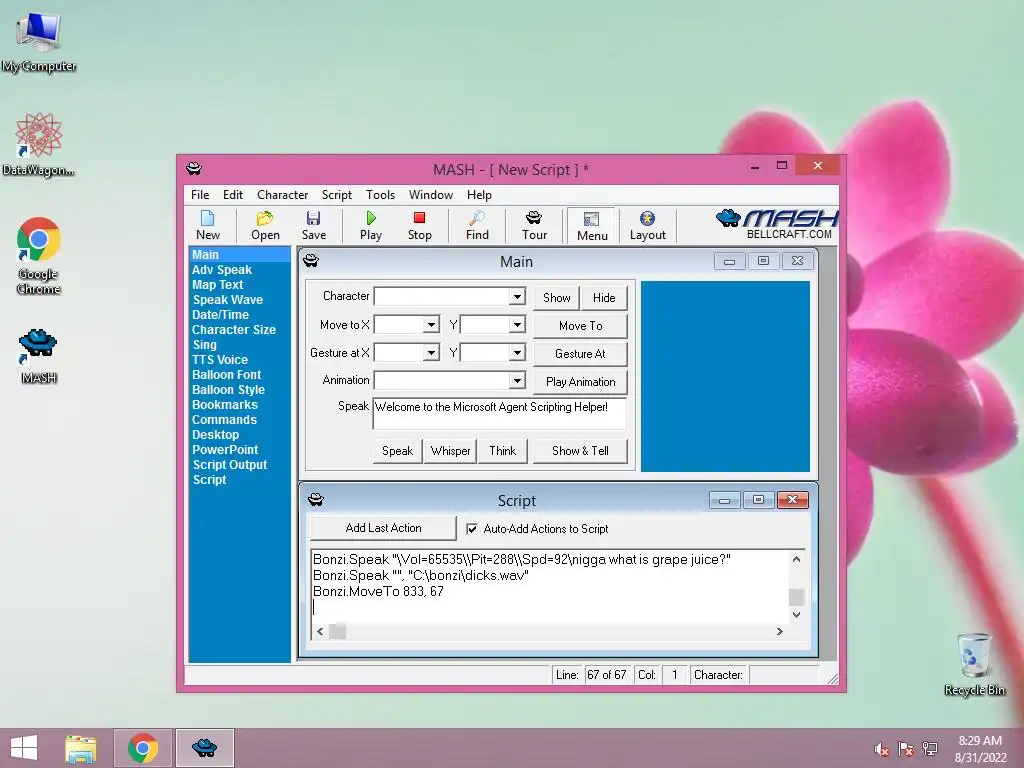
Task: Switch to Chrome in the taskbar
Action: [x=143, y=748]
